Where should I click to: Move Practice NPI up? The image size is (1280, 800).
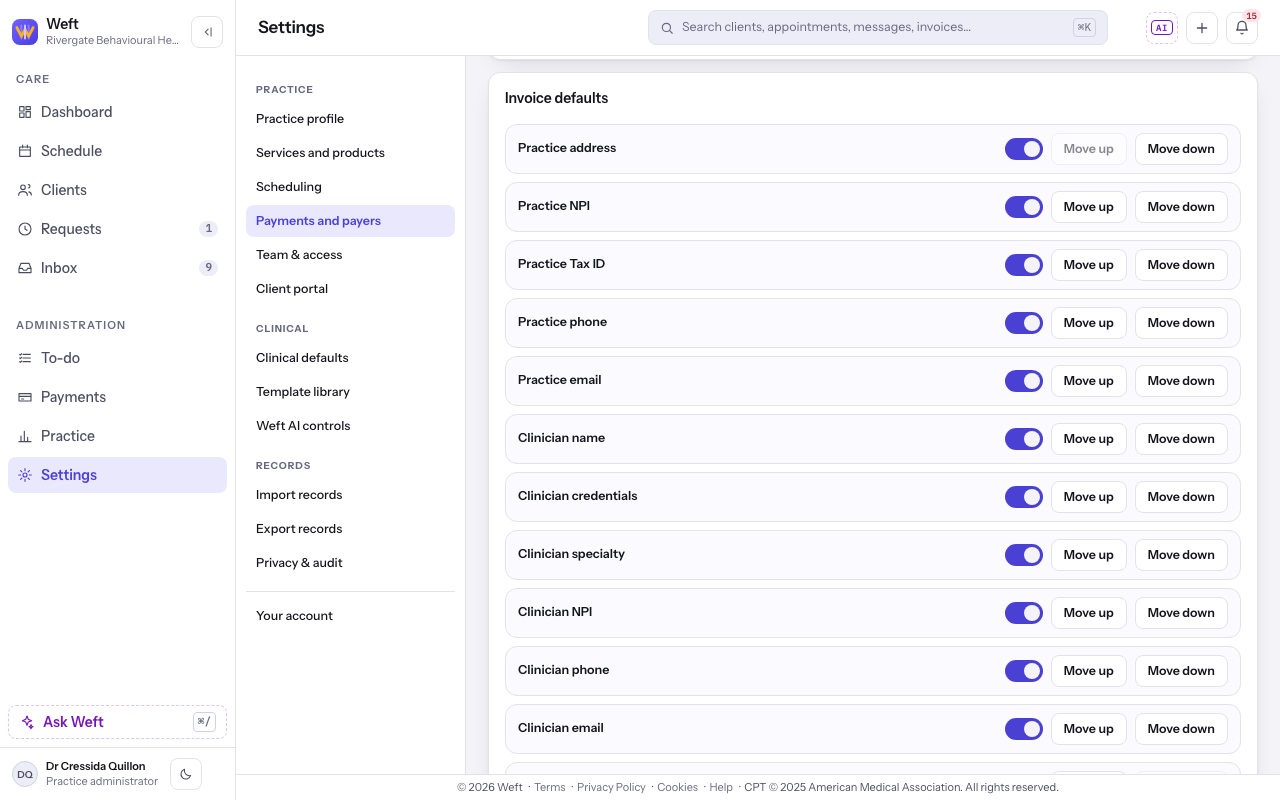1089,207
